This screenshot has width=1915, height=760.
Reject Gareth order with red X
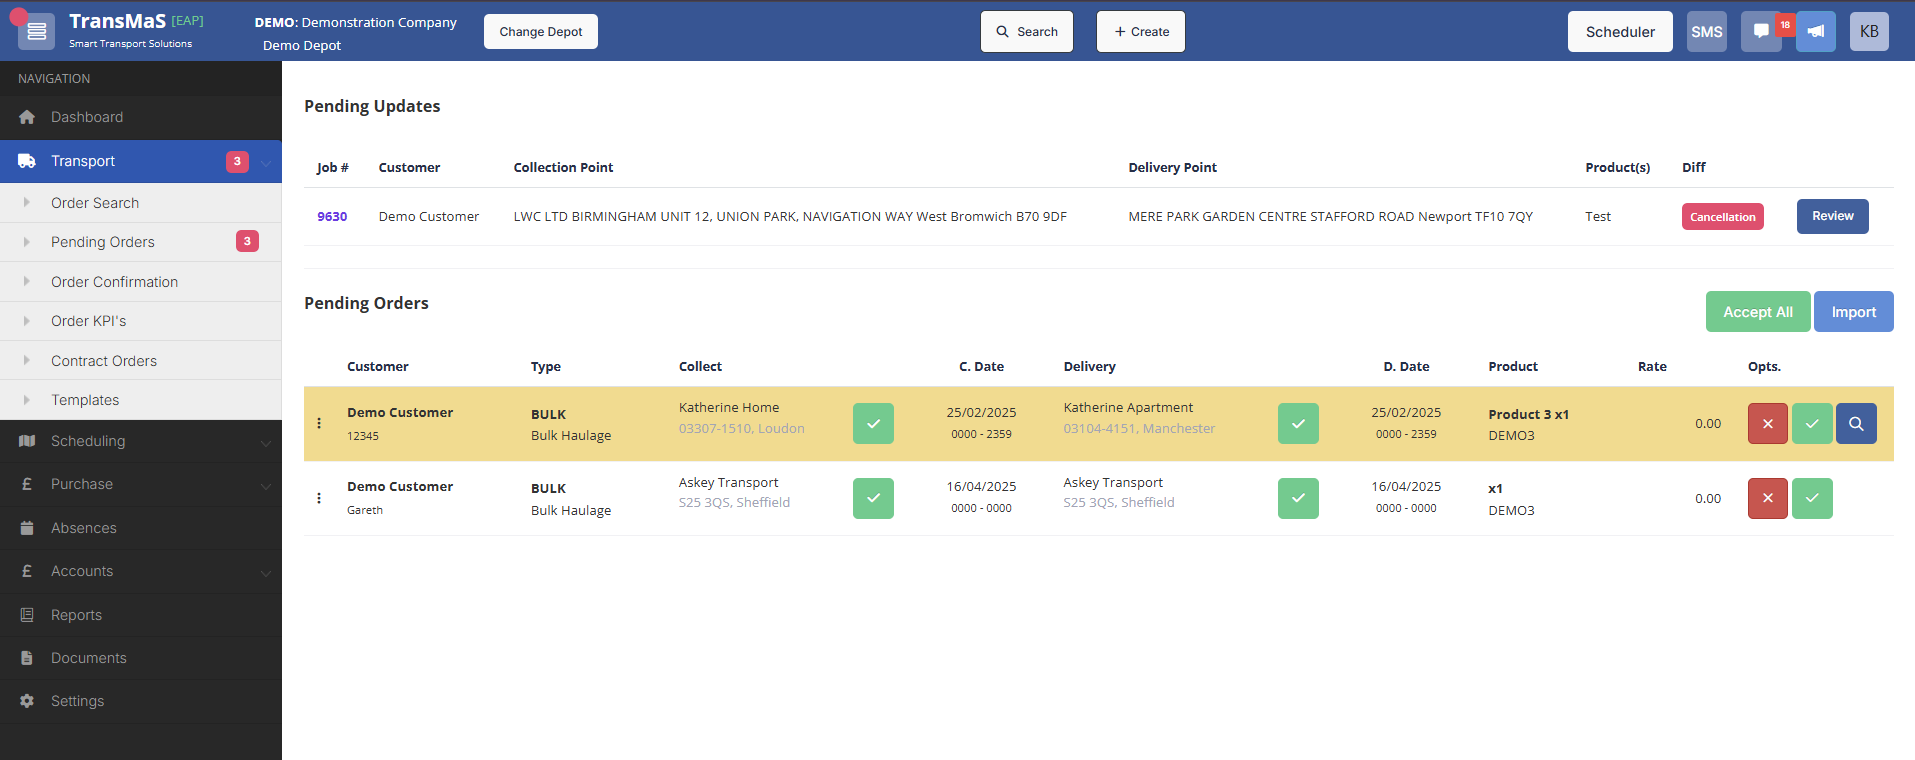[1768, 498]
